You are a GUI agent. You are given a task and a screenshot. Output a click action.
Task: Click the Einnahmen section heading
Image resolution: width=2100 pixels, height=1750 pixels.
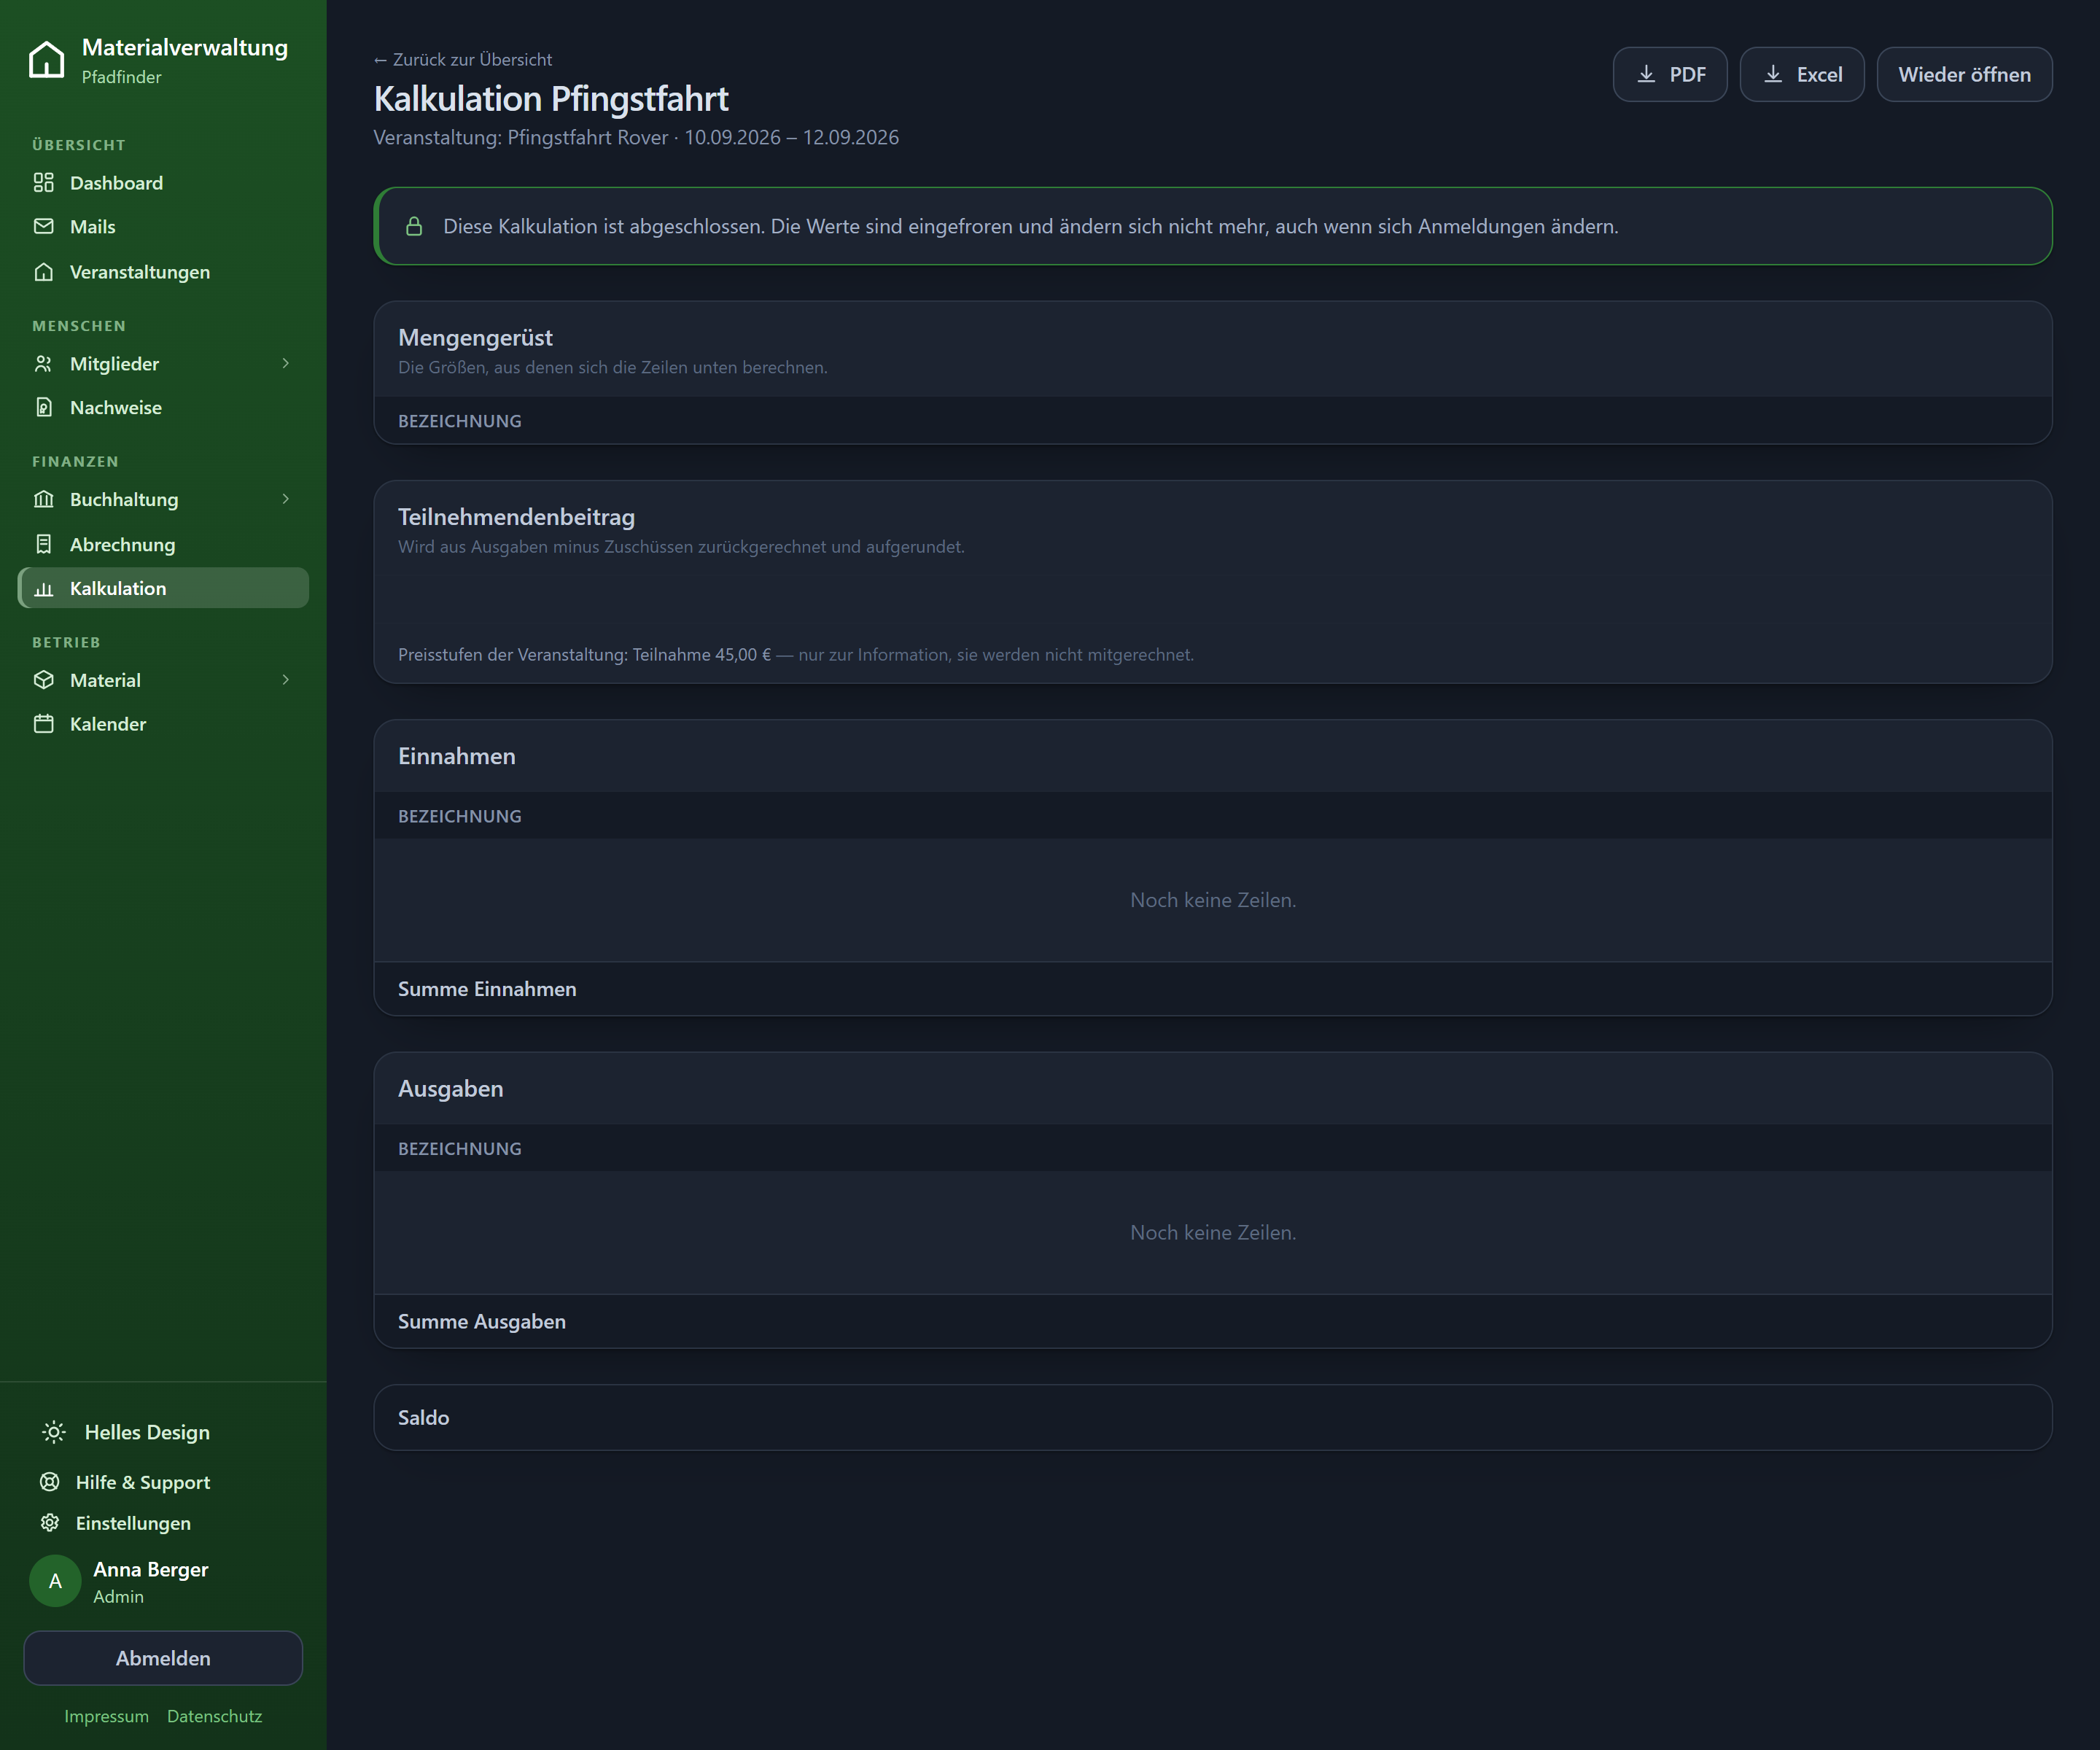click(457, 756)
